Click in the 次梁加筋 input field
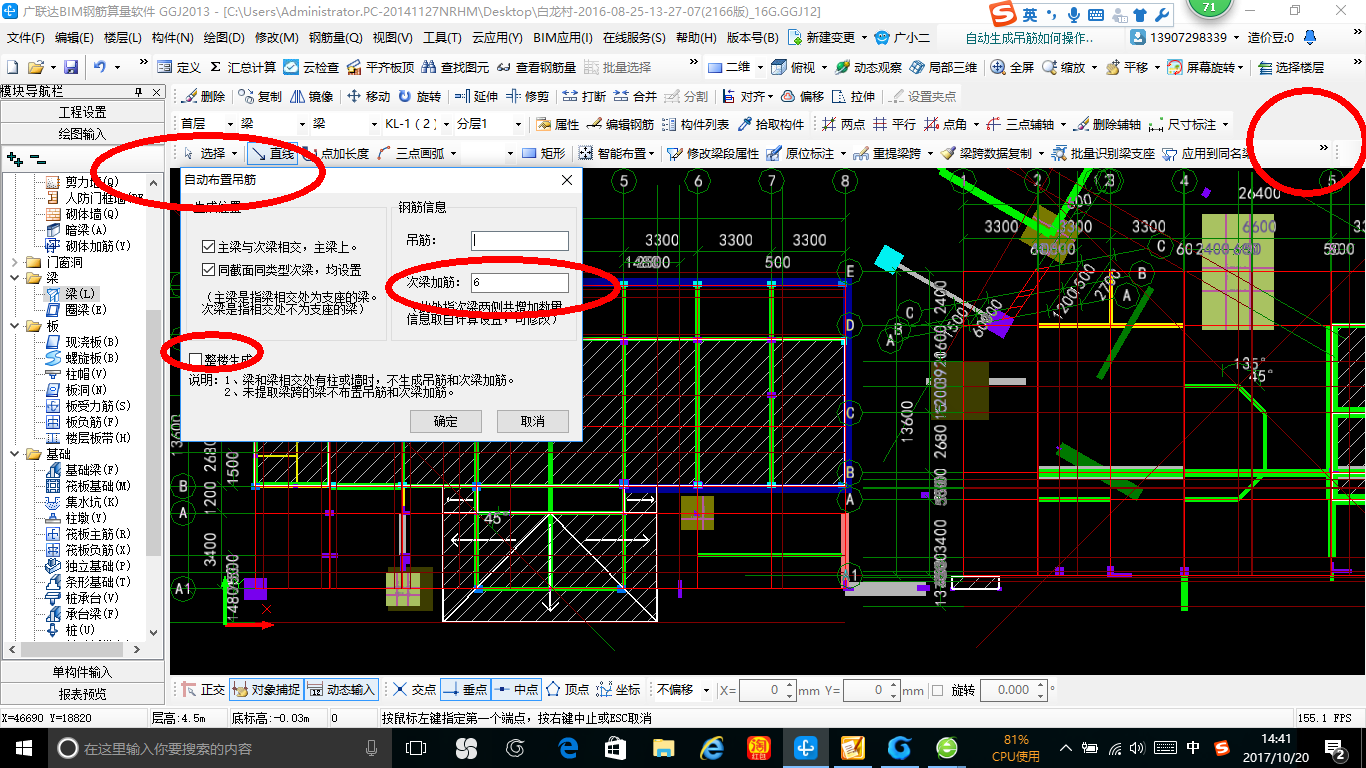1366x768 pixels. (x=520, y=283)
